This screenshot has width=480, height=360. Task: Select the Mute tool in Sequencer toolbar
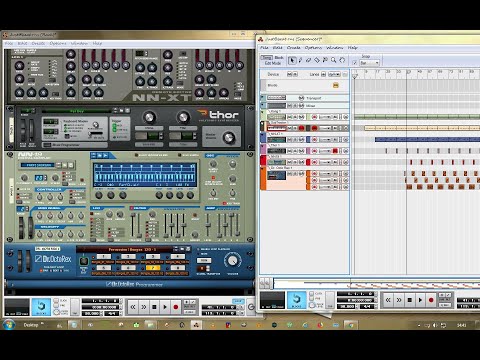coord(325,60)
